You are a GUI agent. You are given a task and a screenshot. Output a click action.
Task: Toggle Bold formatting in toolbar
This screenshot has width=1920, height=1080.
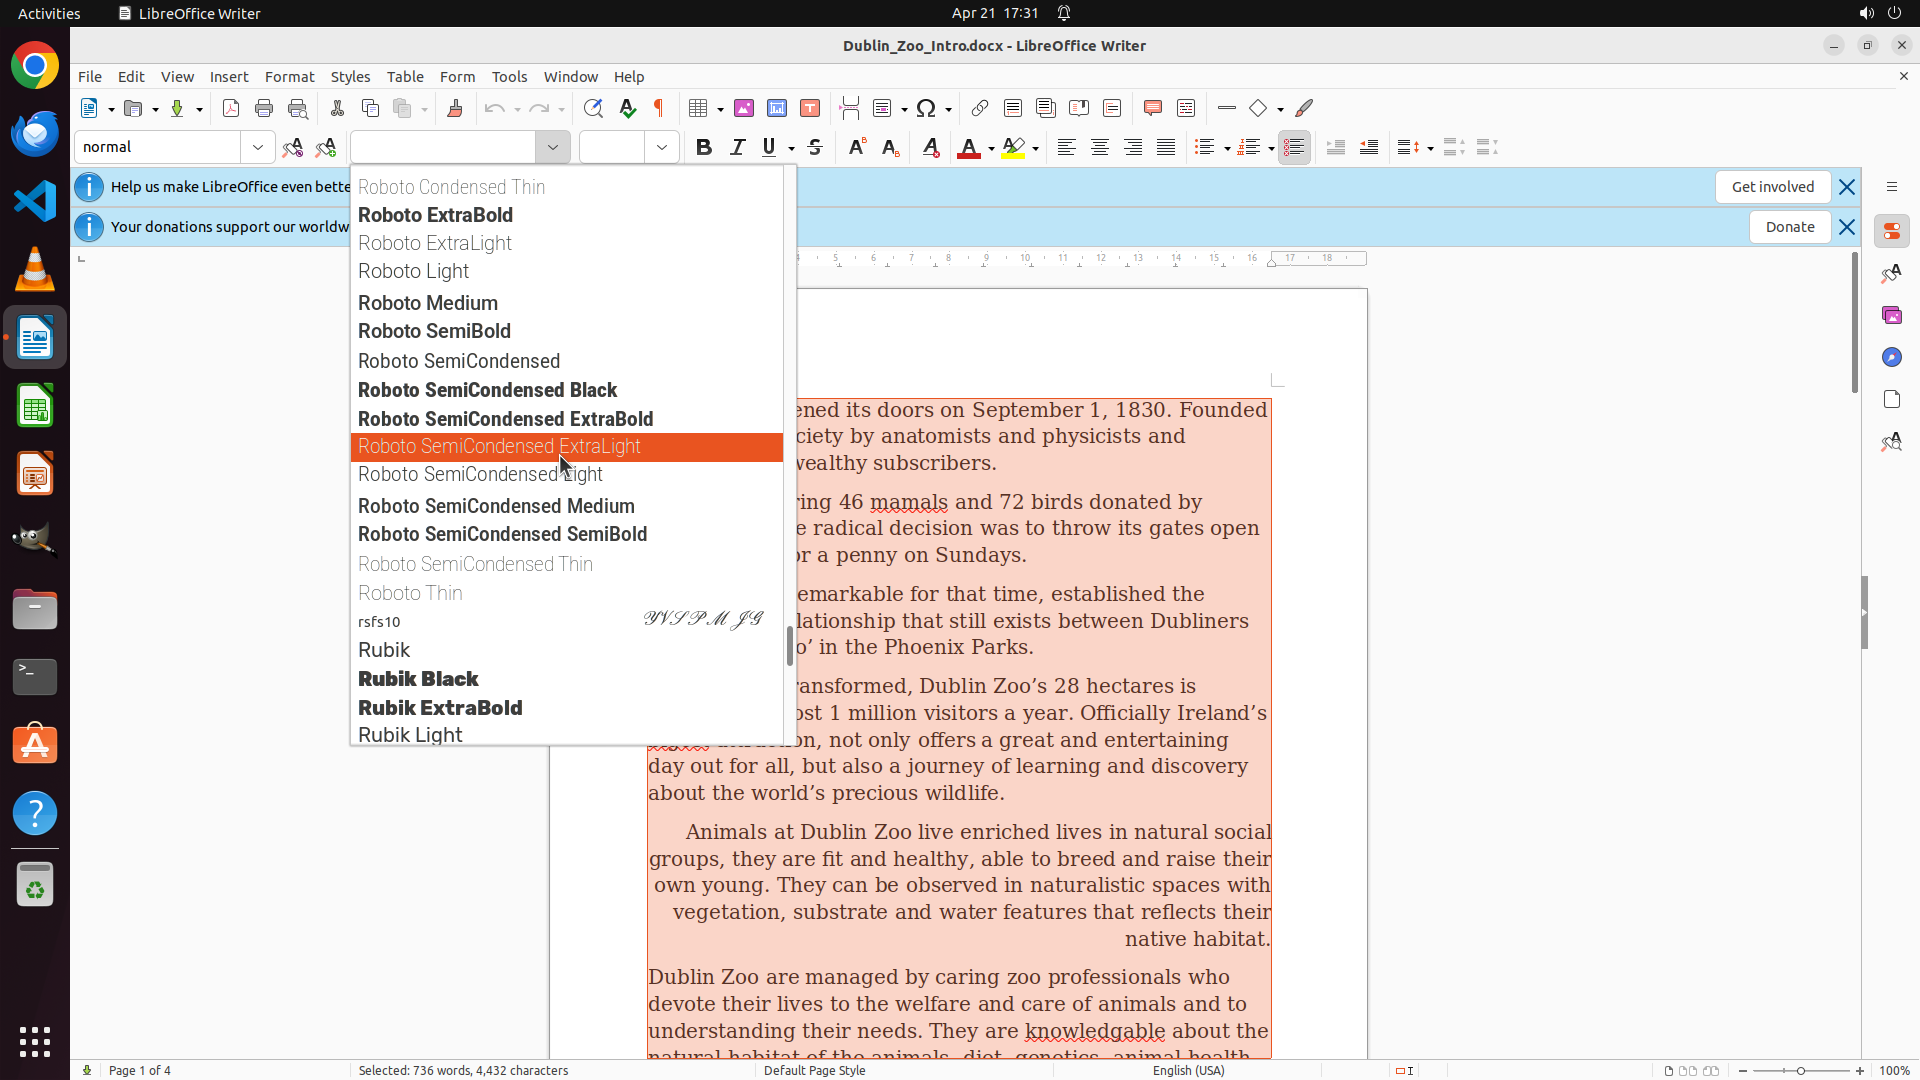tap(704, 147)
